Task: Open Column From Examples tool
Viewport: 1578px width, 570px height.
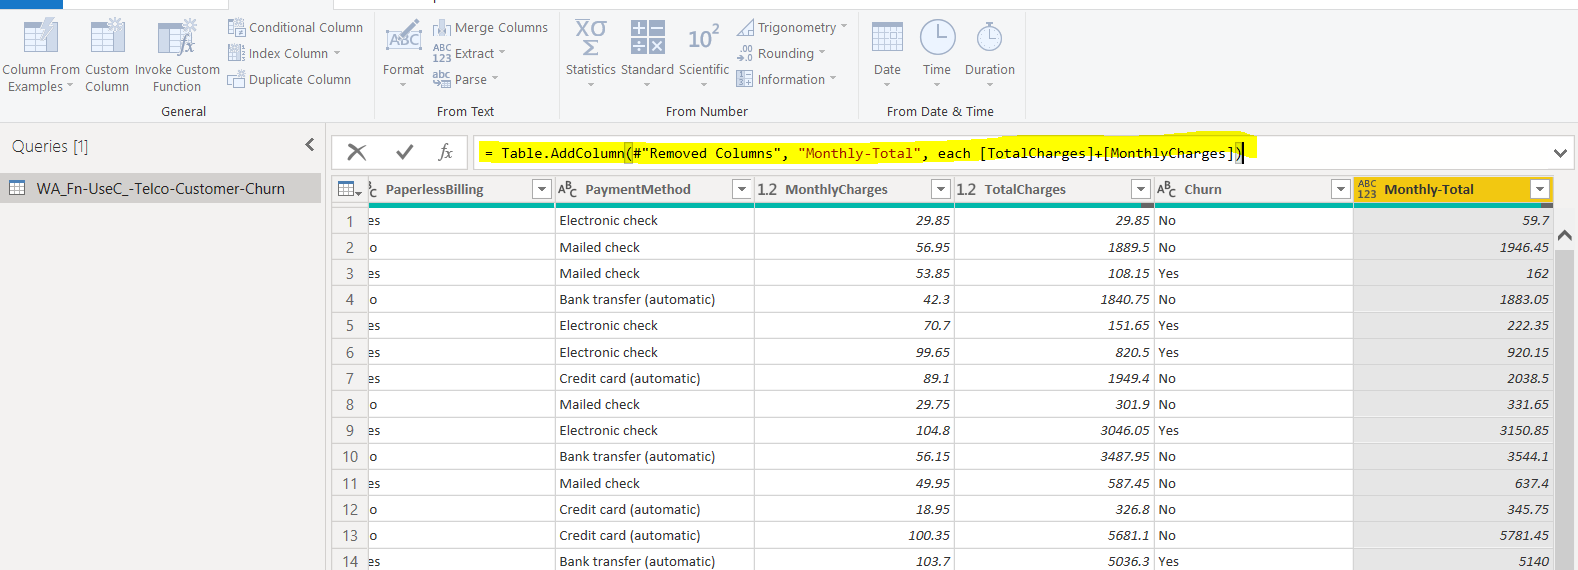Action: pos(40,40)
